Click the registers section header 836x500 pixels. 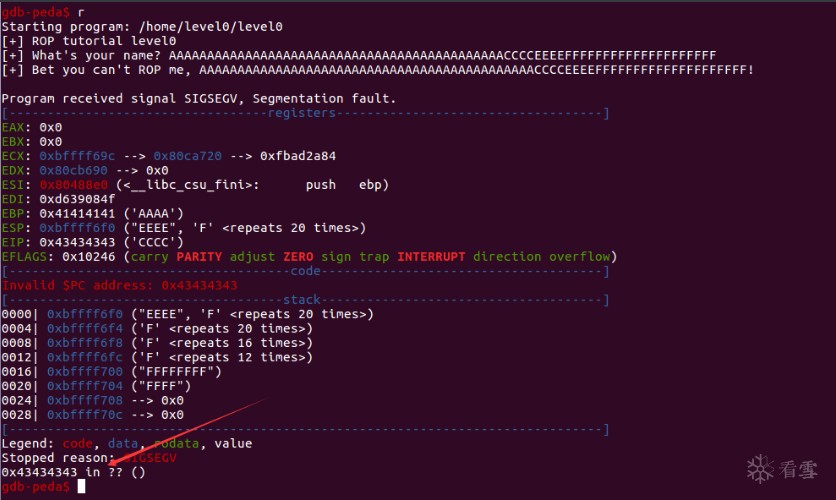(x=302, y=113)
